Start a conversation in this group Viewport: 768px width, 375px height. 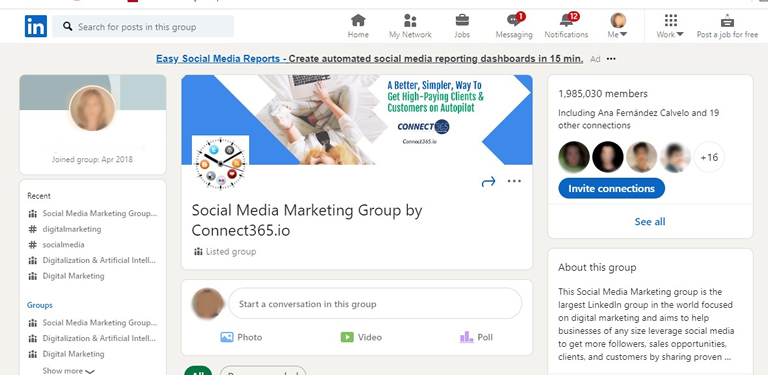(375, 304)
